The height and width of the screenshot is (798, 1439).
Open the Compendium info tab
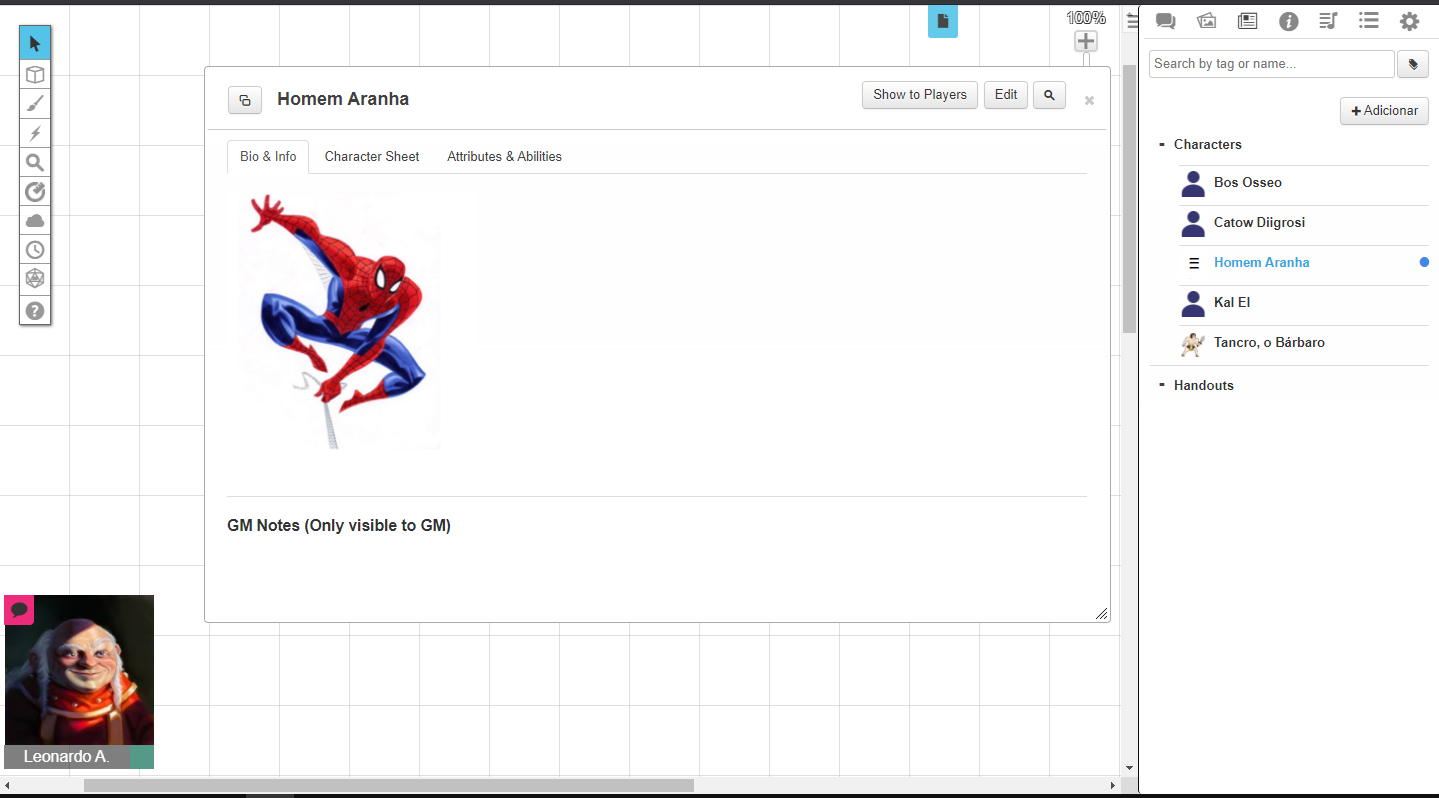point(1288,21)
